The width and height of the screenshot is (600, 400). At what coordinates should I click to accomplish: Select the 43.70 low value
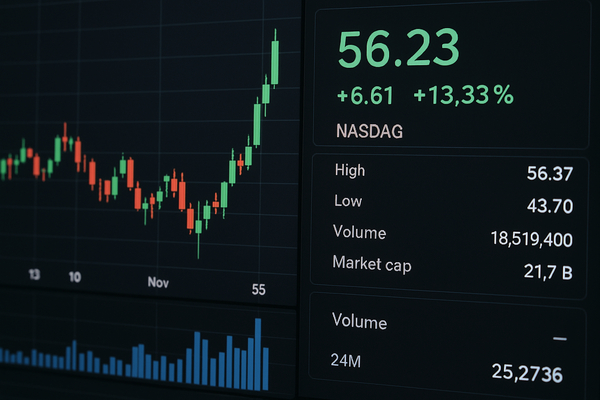click(549, 205)
